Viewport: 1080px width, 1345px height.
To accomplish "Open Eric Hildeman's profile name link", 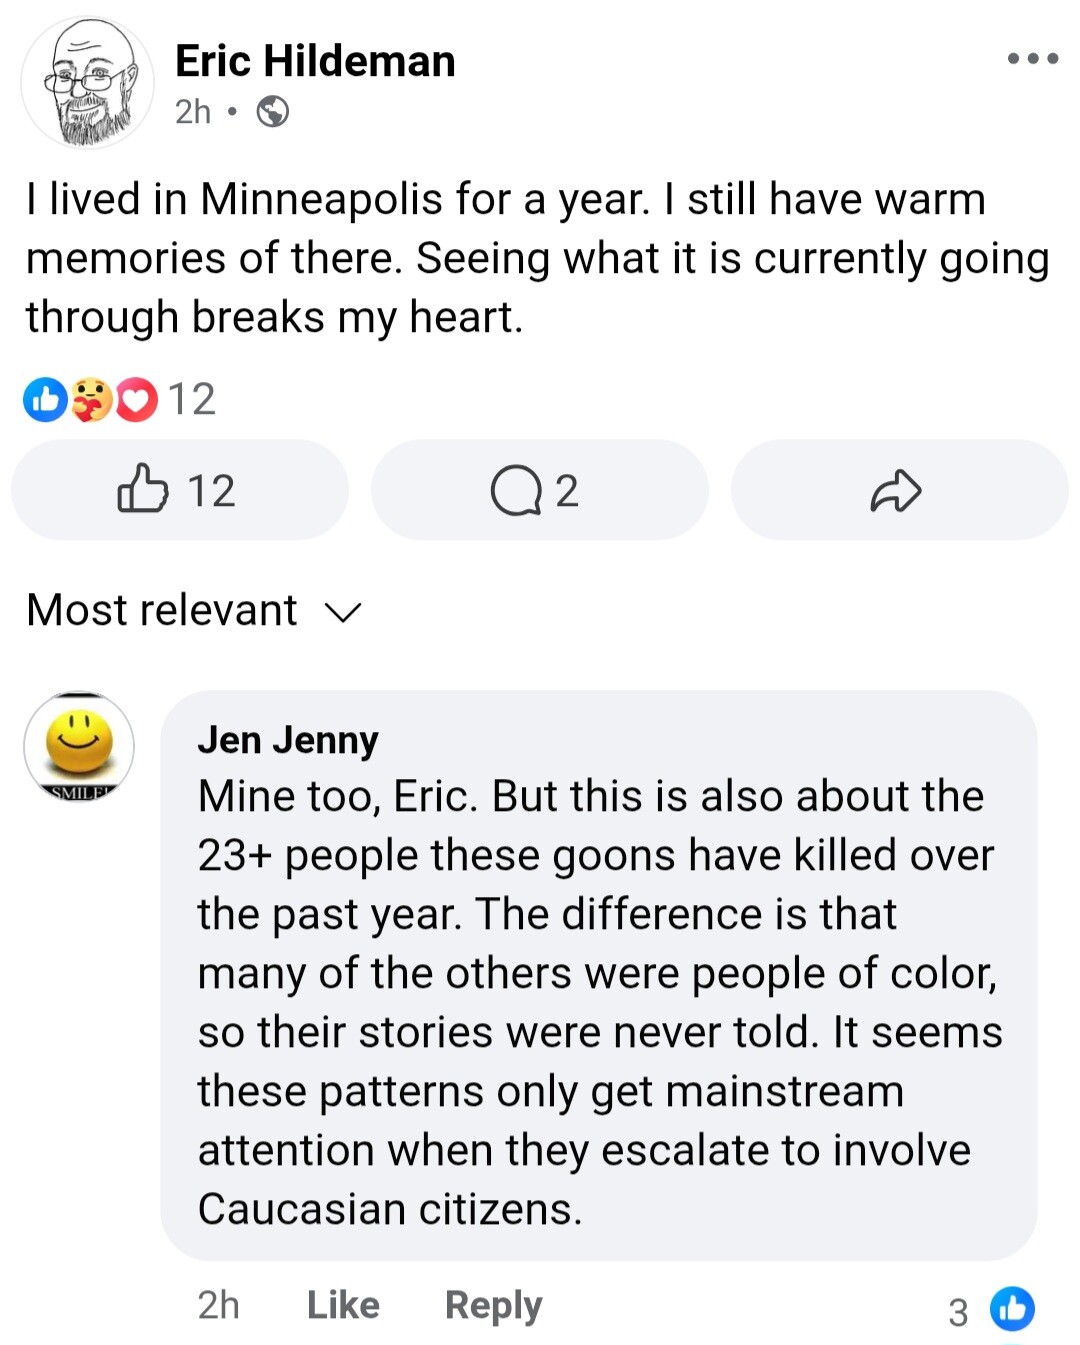I will pyautogui.click(x=315, y=61).
